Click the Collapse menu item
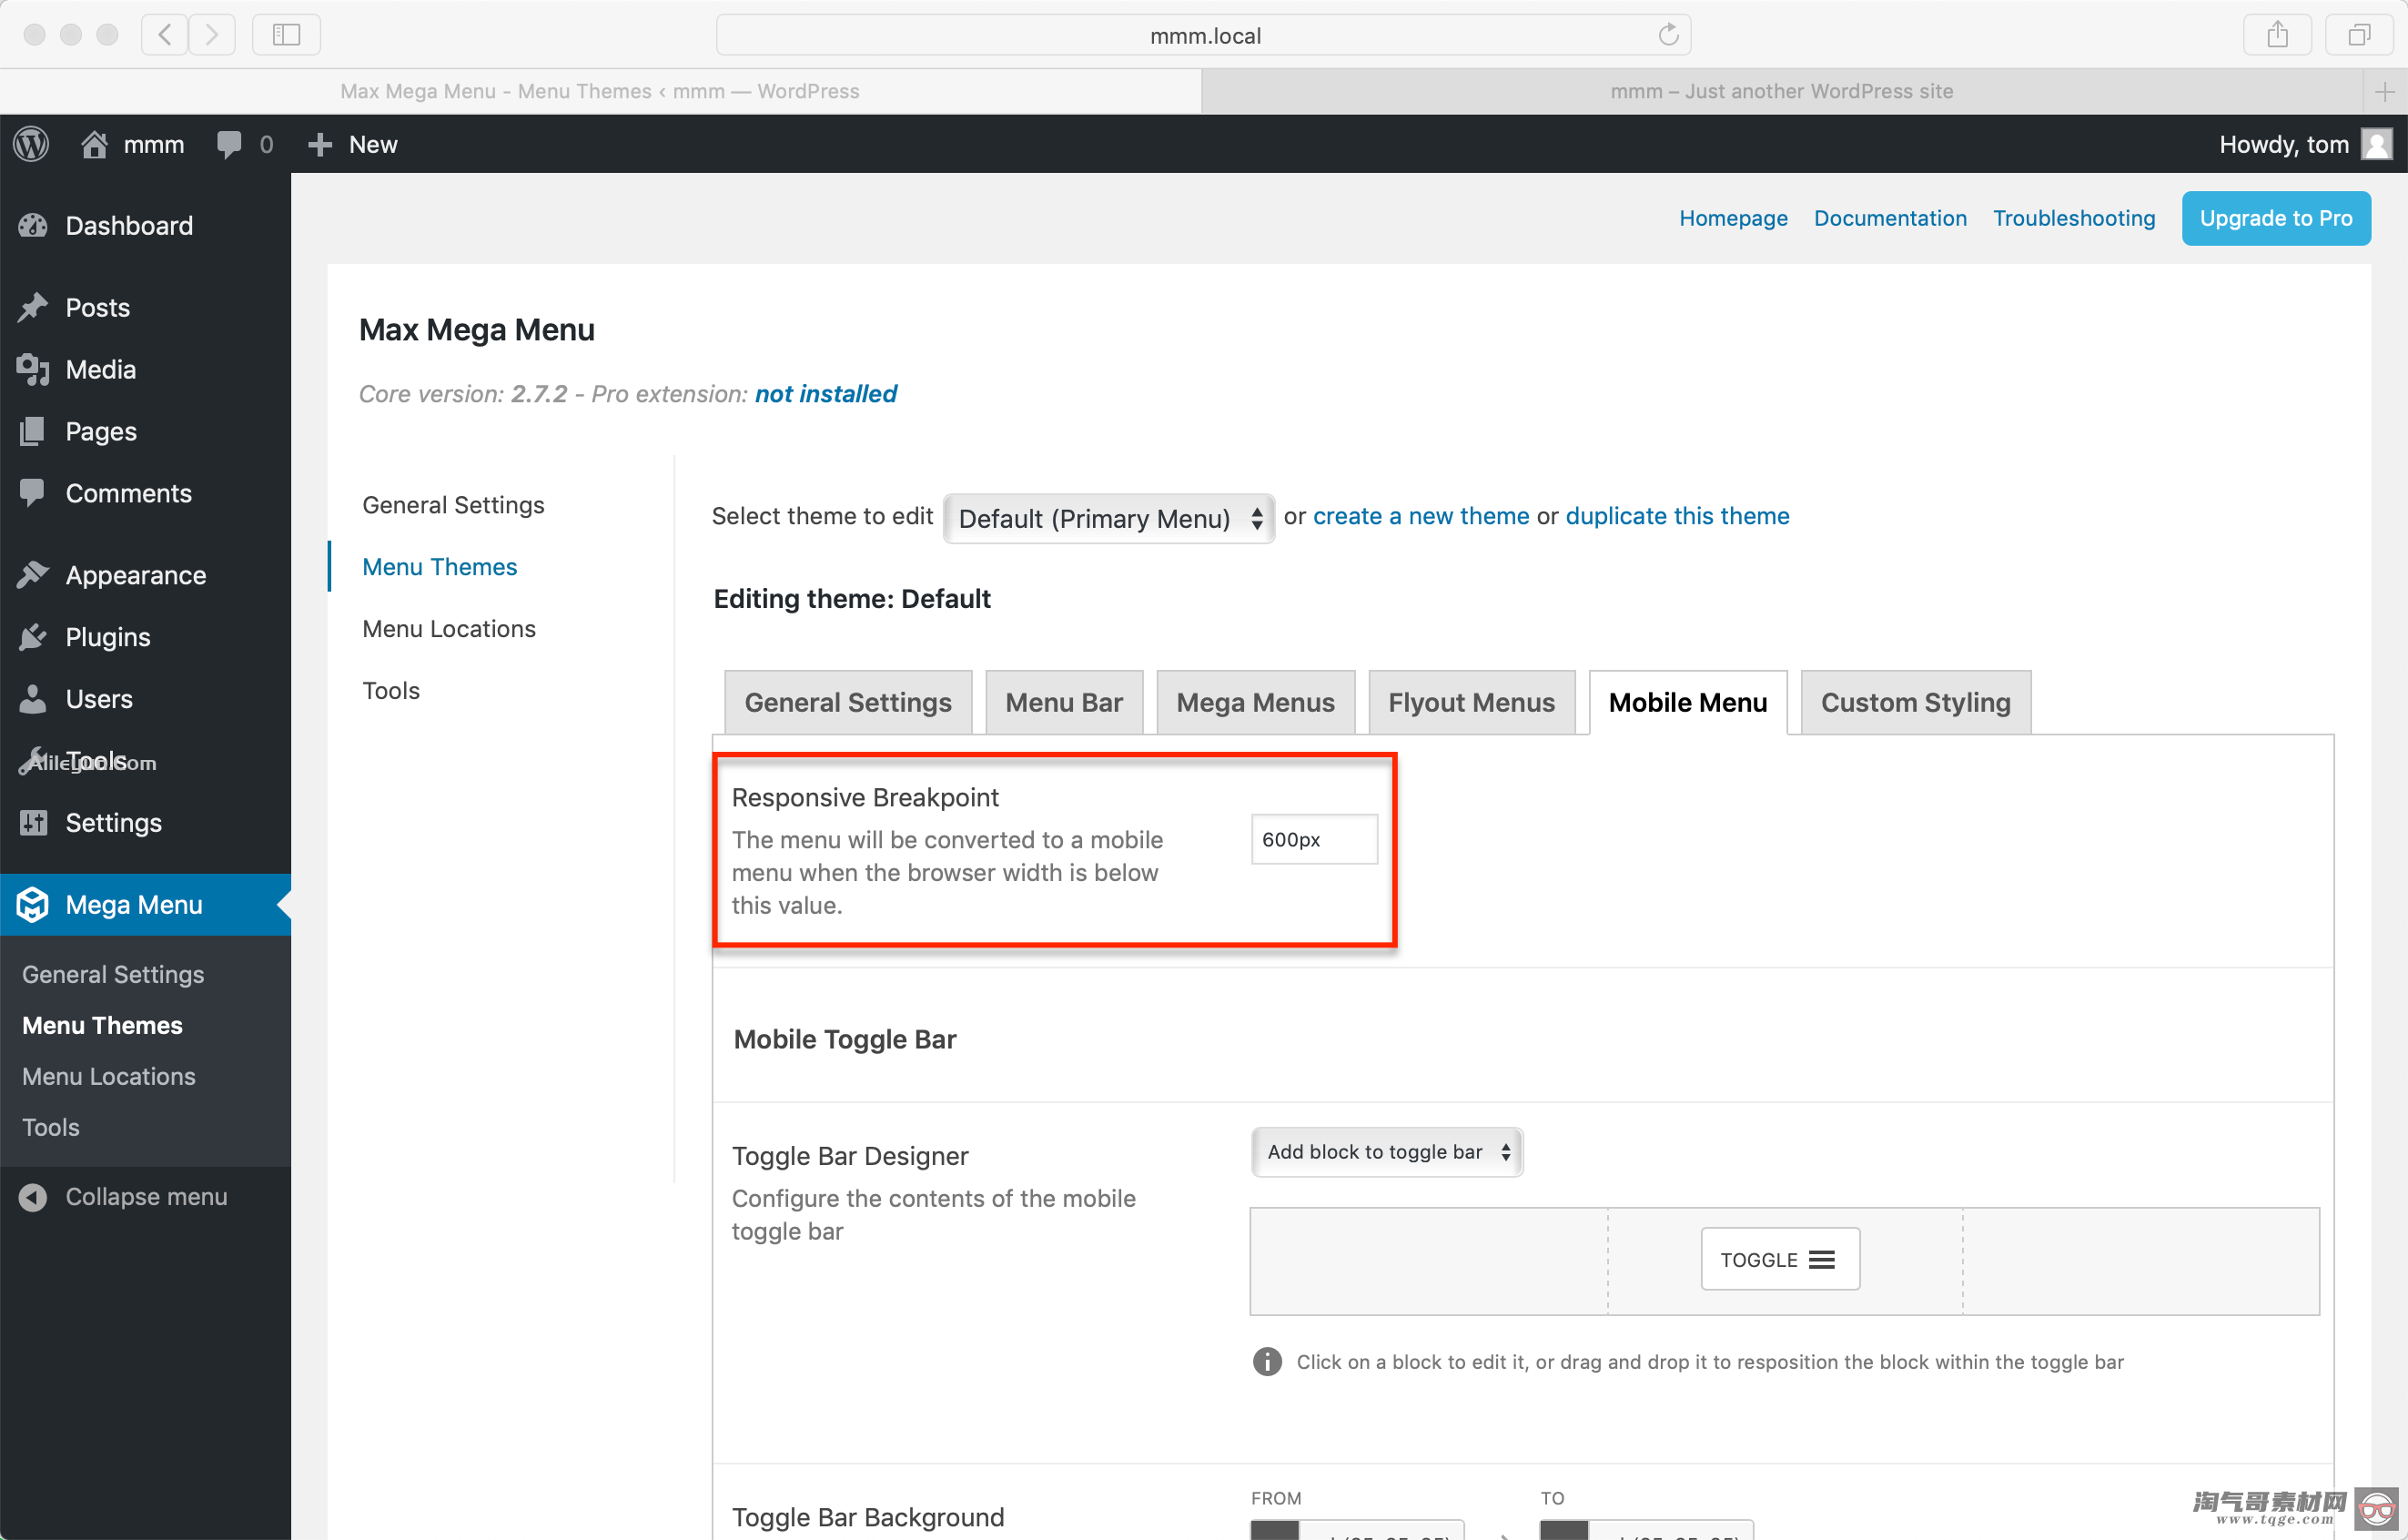Image resolution: width=2408 pixels, height=1540 pixels. coord(146,1196)
